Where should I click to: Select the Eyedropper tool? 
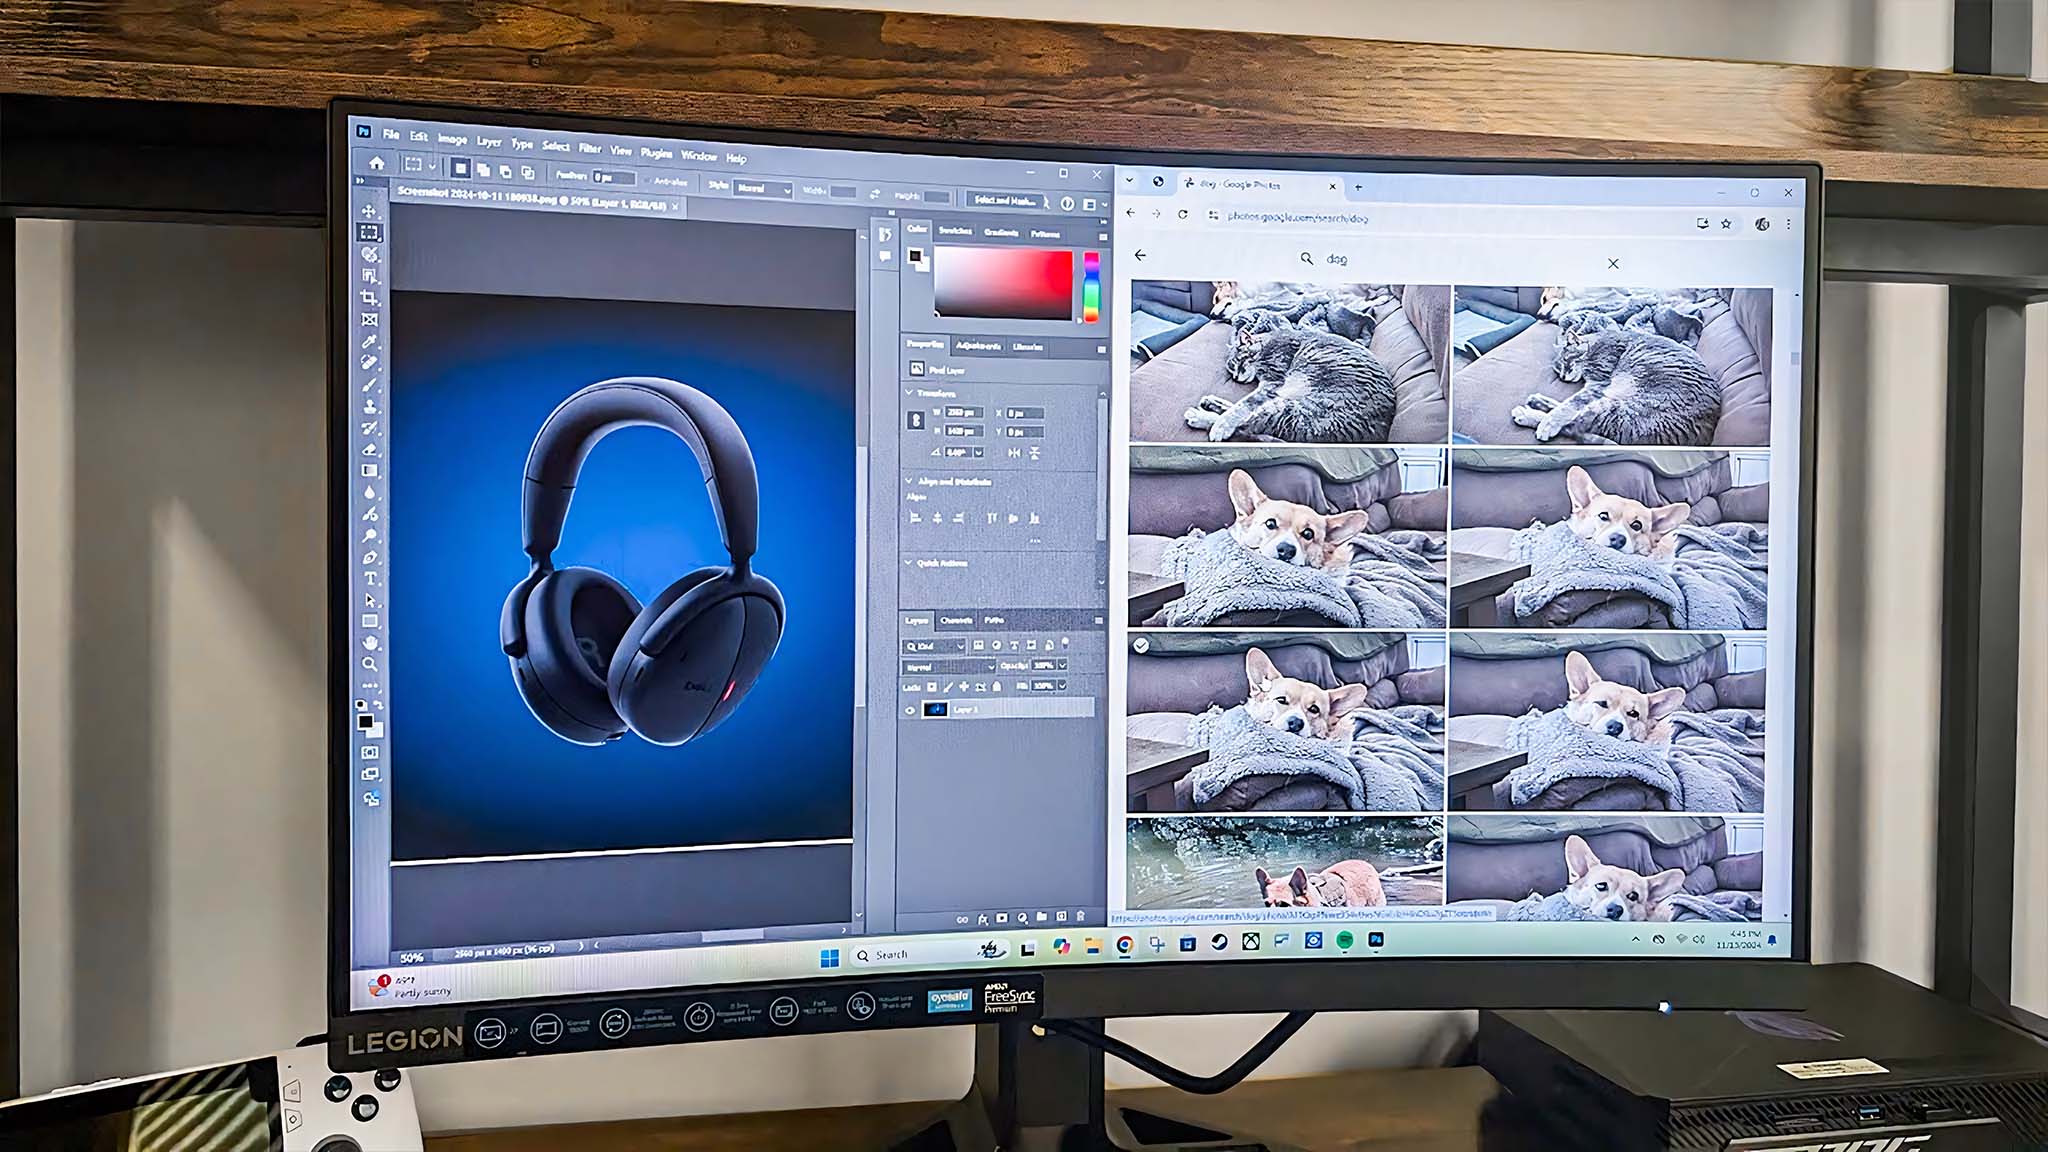point(369,342)
